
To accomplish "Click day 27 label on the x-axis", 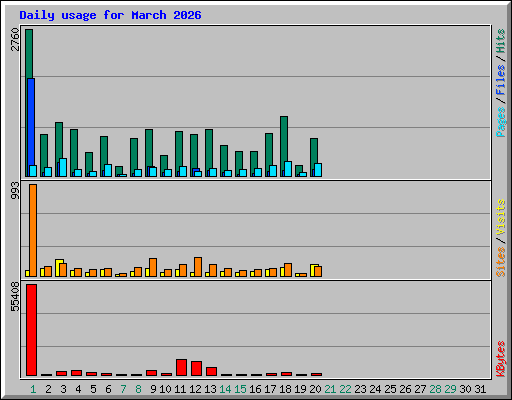I will 420,389.
